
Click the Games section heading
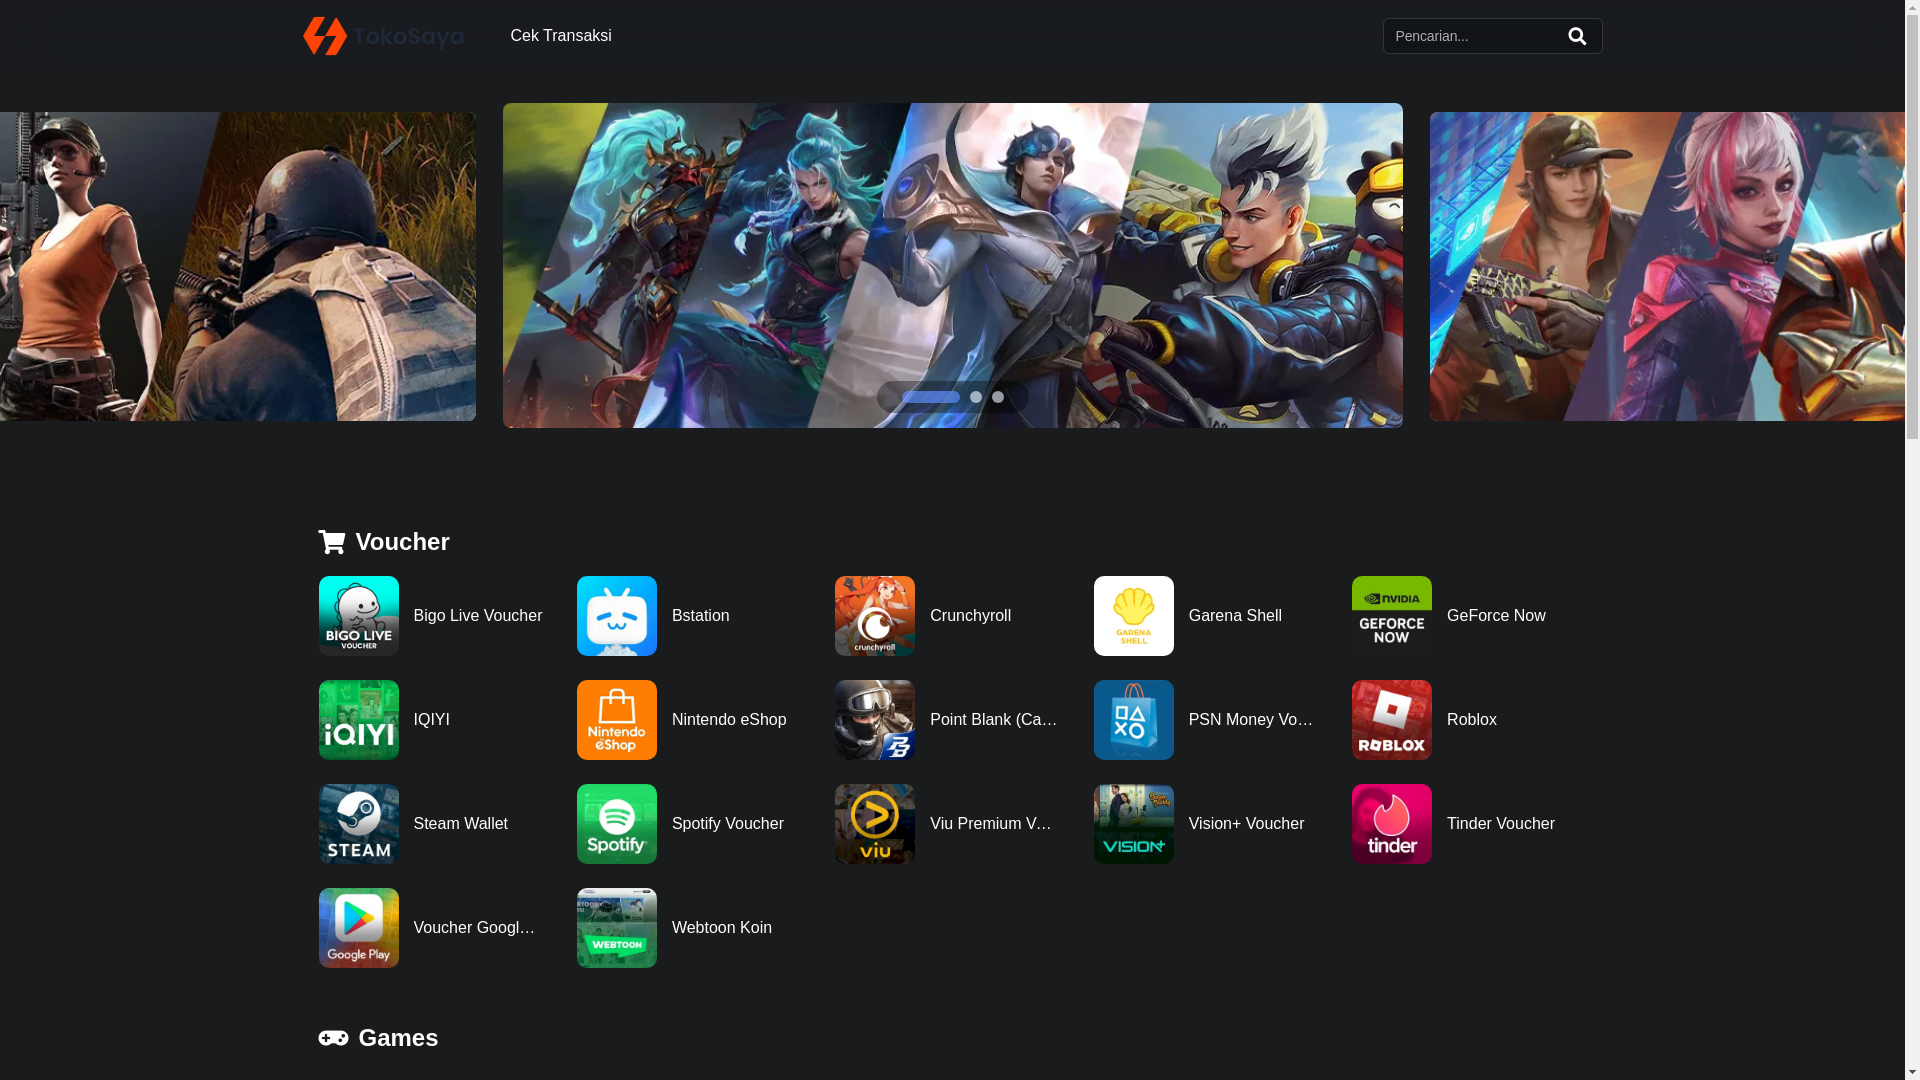pyautogui.click(x=378, y=1038)
